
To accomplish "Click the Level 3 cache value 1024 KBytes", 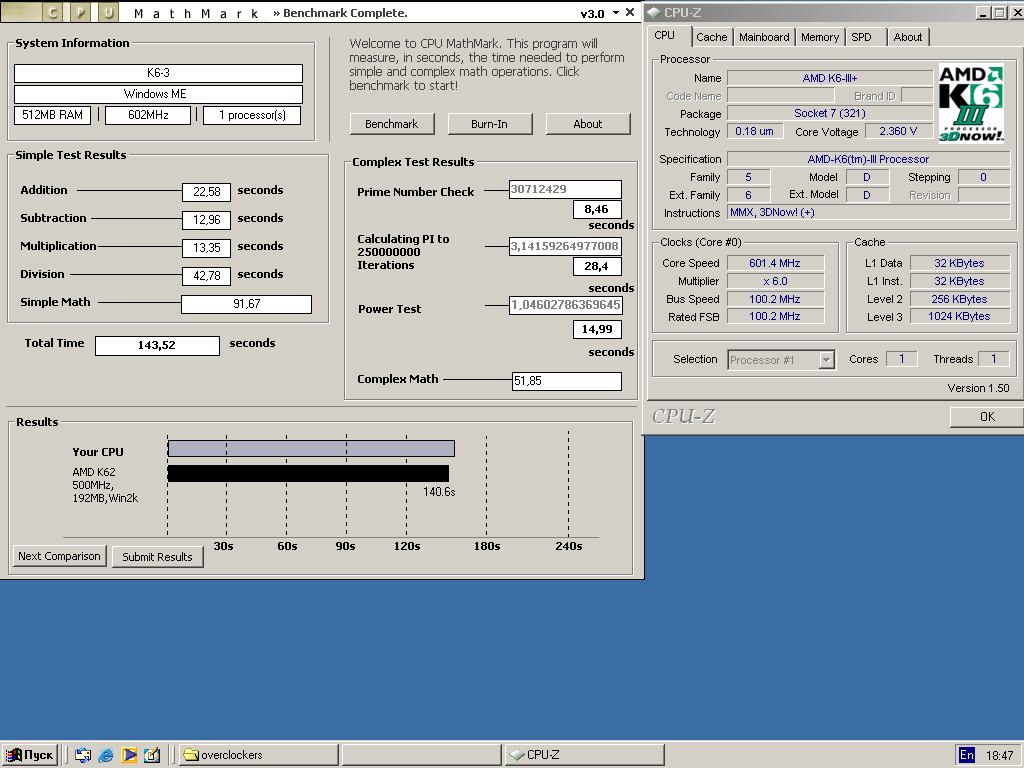I will [x=959, y=317].
